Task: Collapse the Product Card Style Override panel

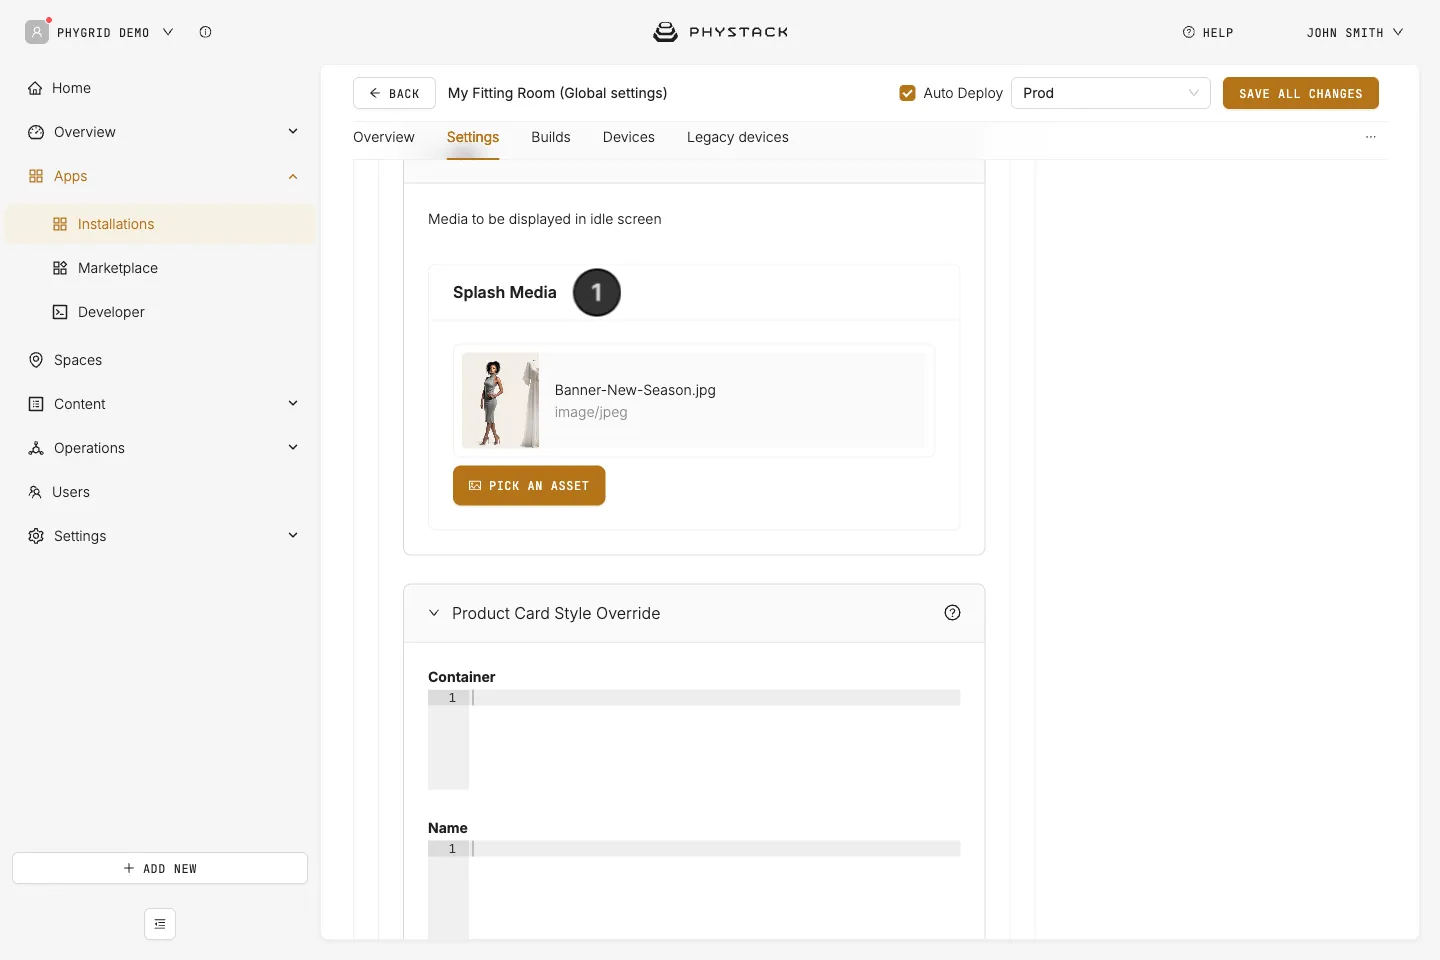Action: click(434, 613)
